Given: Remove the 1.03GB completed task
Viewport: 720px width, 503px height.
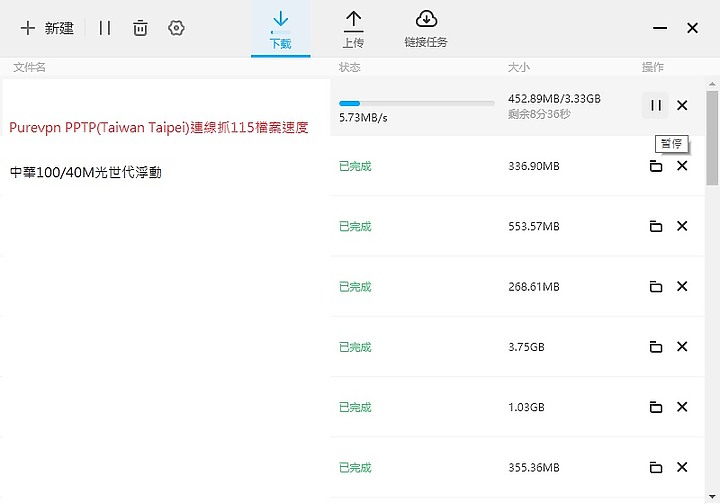Looking at the screenshot, I should point(682,407).
